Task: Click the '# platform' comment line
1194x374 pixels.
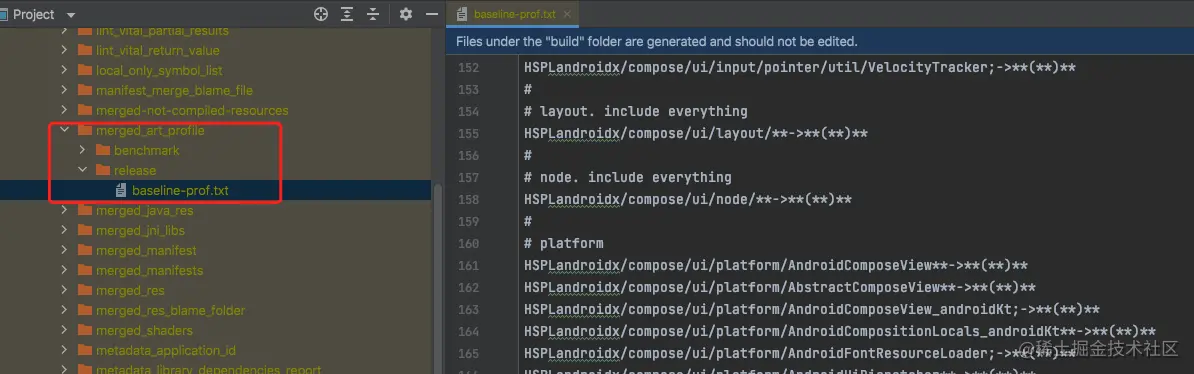Action: (x=563, y=244)
